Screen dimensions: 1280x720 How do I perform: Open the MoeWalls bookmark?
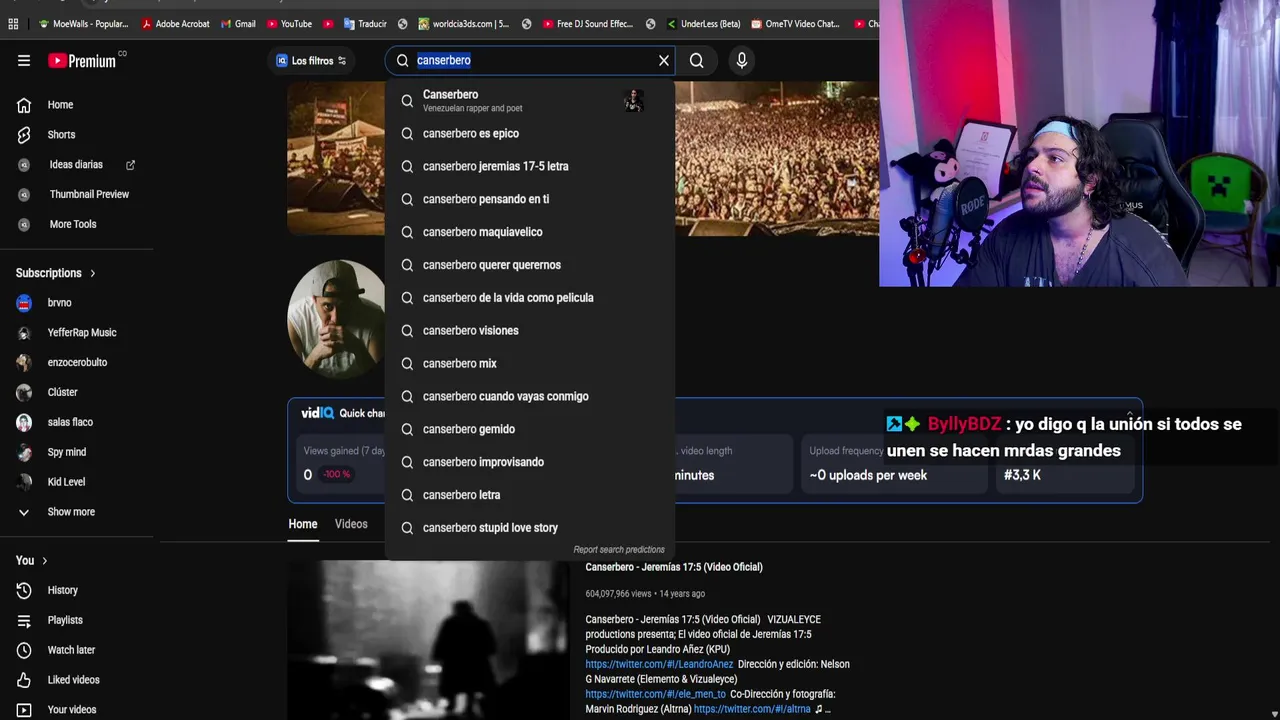pyautogui.click(x=84, y=24)
